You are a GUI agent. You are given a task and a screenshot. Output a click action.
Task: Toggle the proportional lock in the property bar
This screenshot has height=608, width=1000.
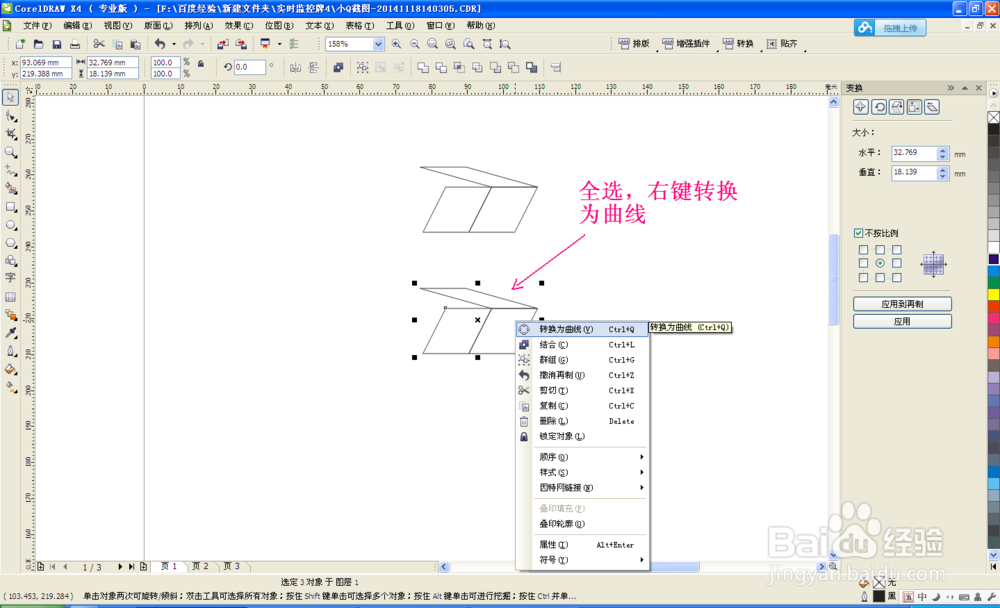tap(201, 64)
